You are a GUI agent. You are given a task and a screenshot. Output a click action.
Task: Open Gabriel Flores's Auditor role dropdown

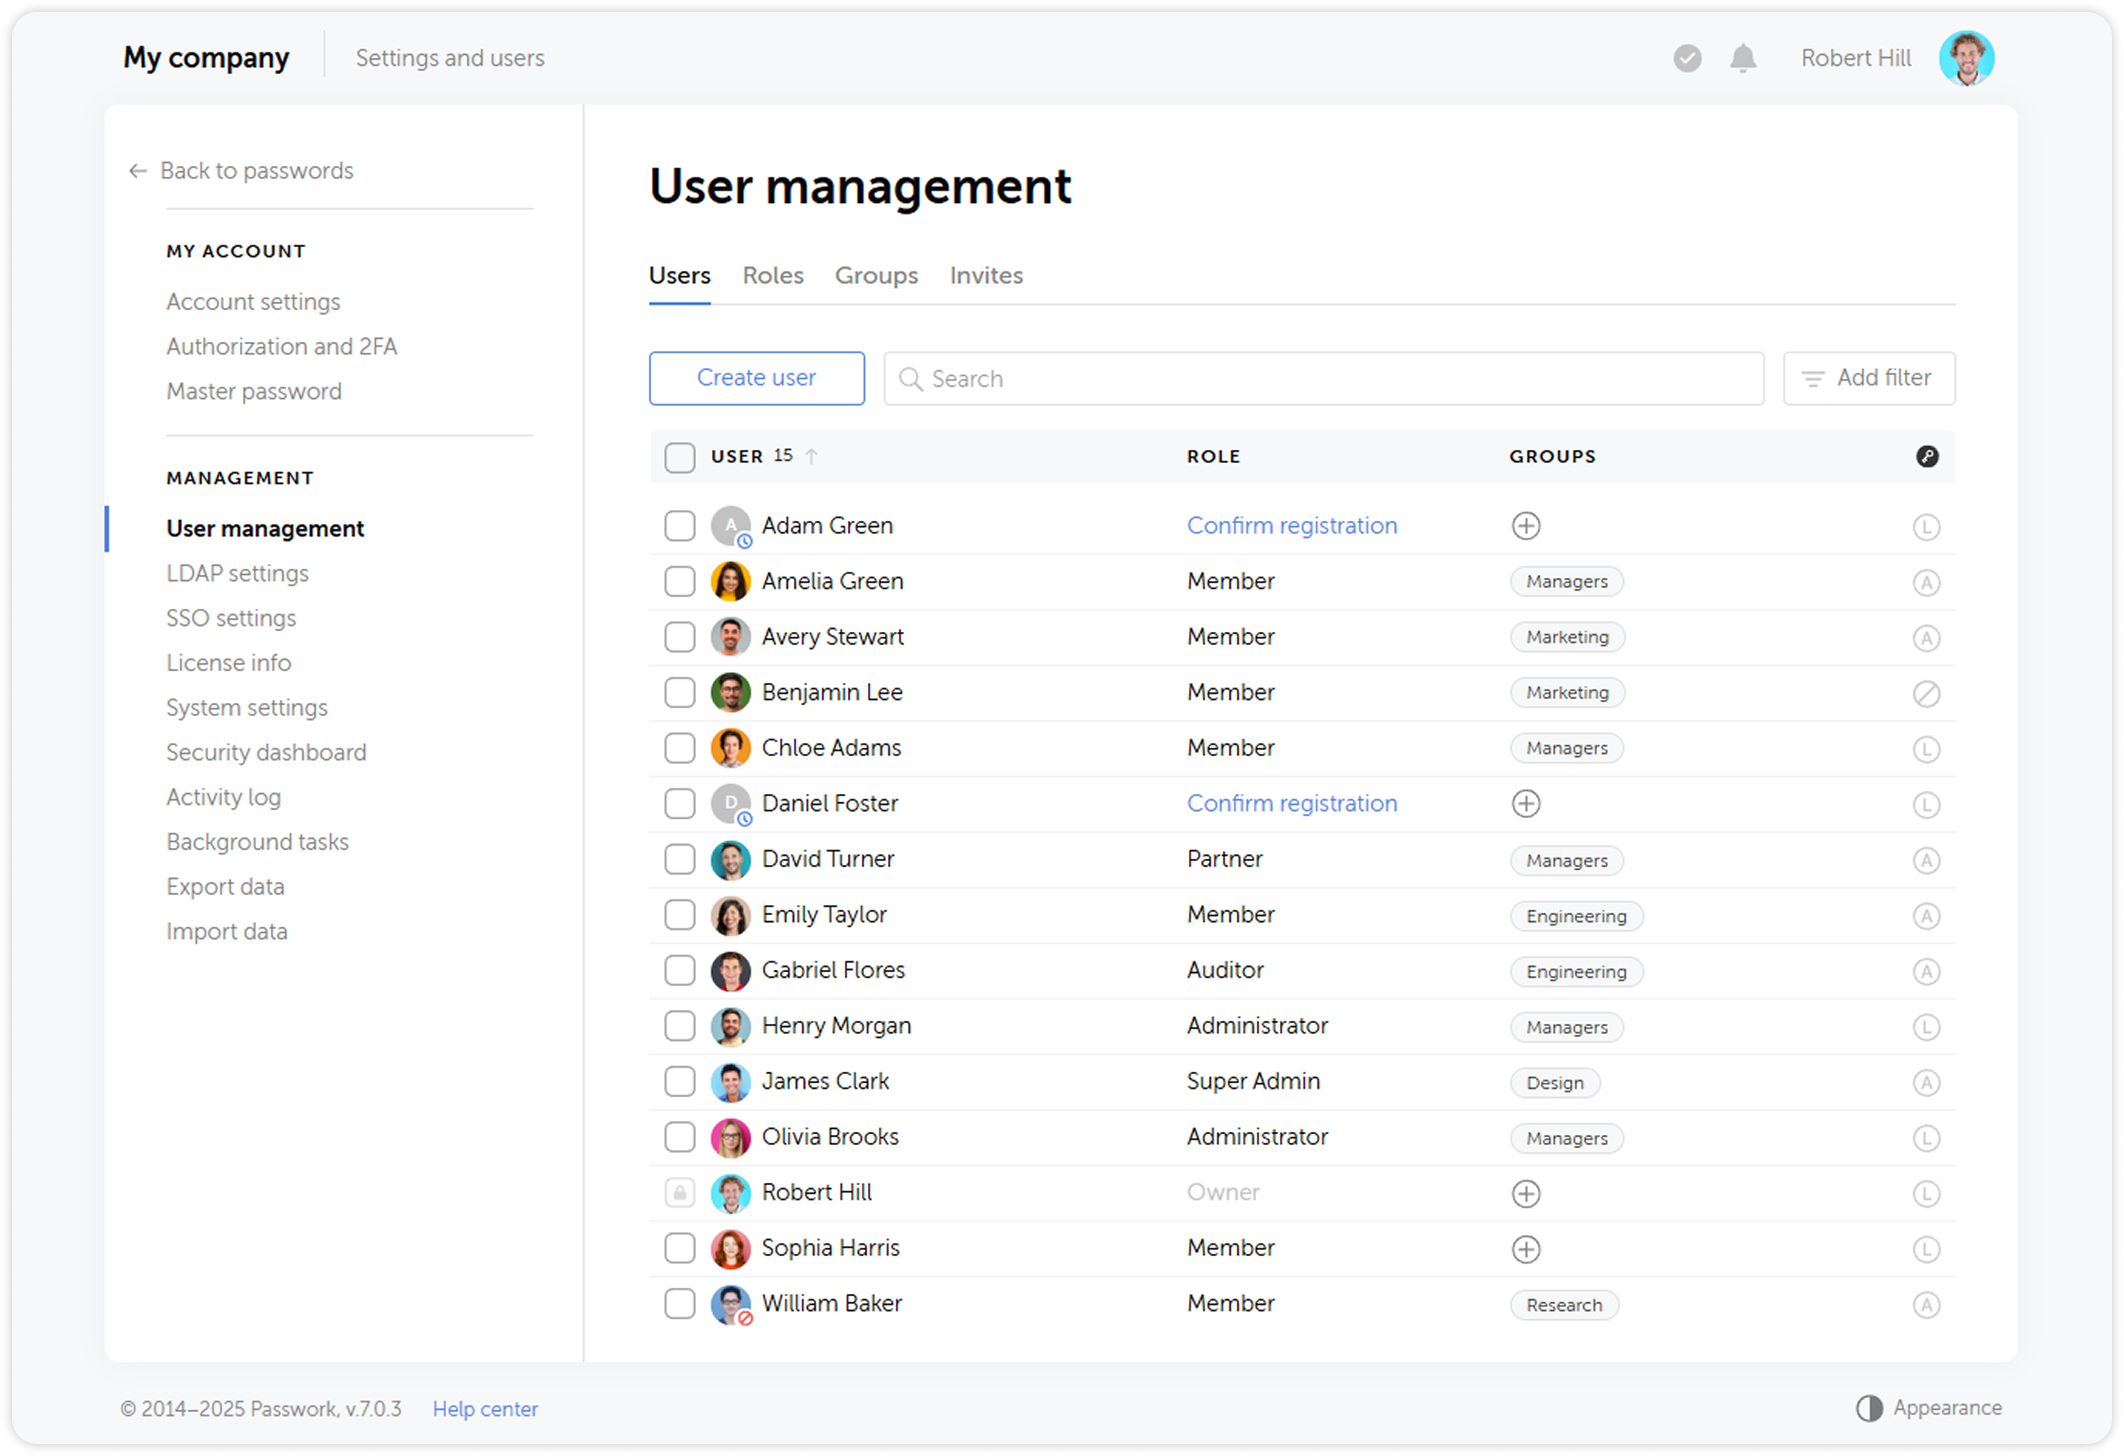point(1225,970)
